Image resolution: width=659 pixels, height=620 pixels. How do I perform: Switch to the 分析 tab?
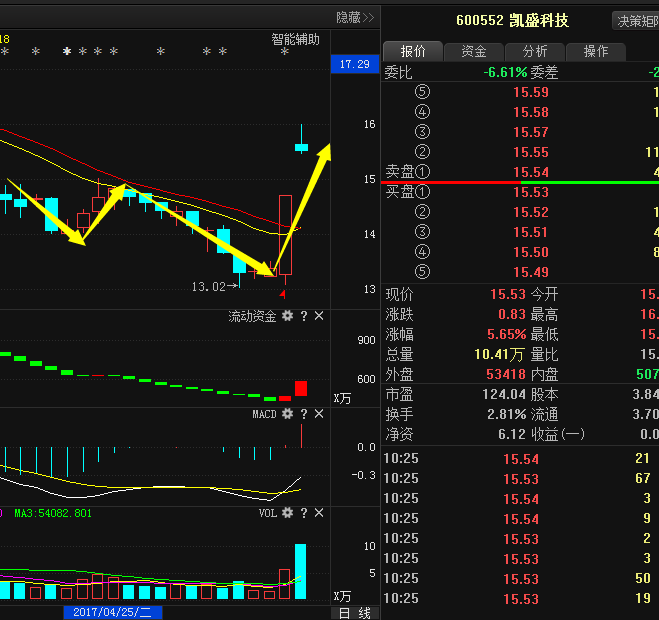pos(535,51)
